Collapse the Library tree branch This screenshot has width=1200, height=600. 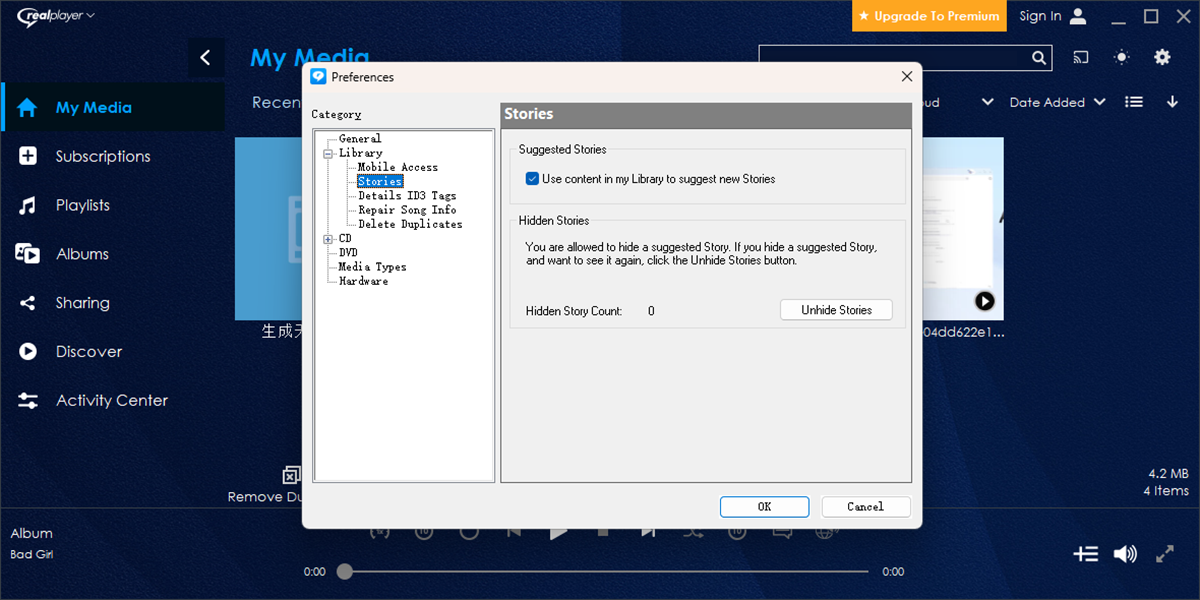[x=327, y=152]
